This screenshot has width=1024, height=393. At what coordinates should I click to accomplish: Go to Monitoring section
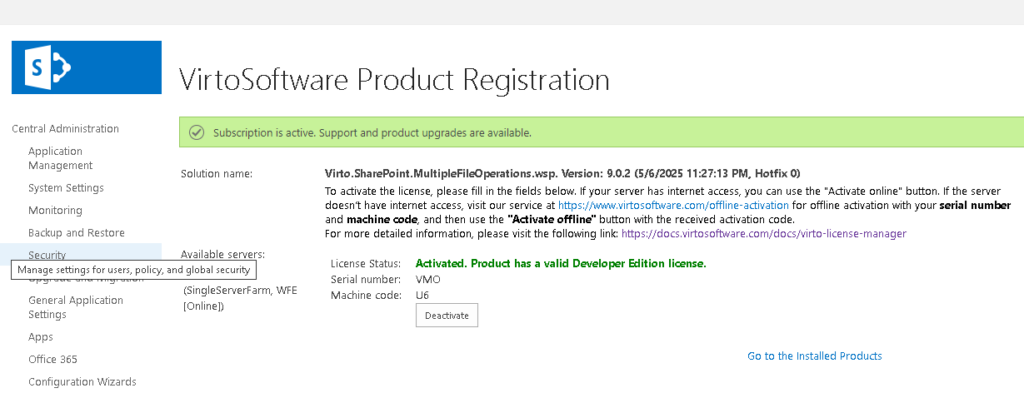click(x=55, y=210)
